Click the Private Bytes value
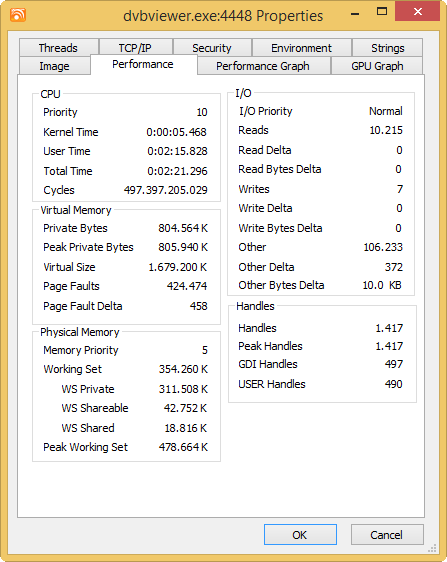This screenshot has width=447, height=562. [183, 228]
